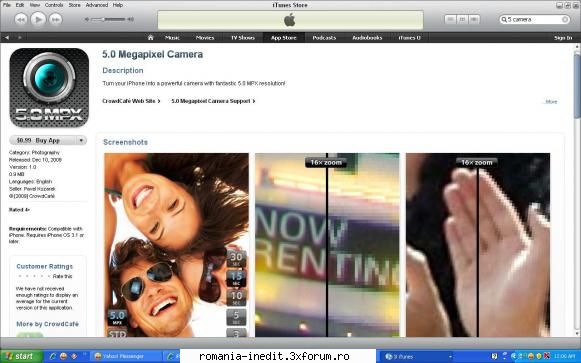Open Yahoo! Messenger from the taskbar

coord(126,356)
